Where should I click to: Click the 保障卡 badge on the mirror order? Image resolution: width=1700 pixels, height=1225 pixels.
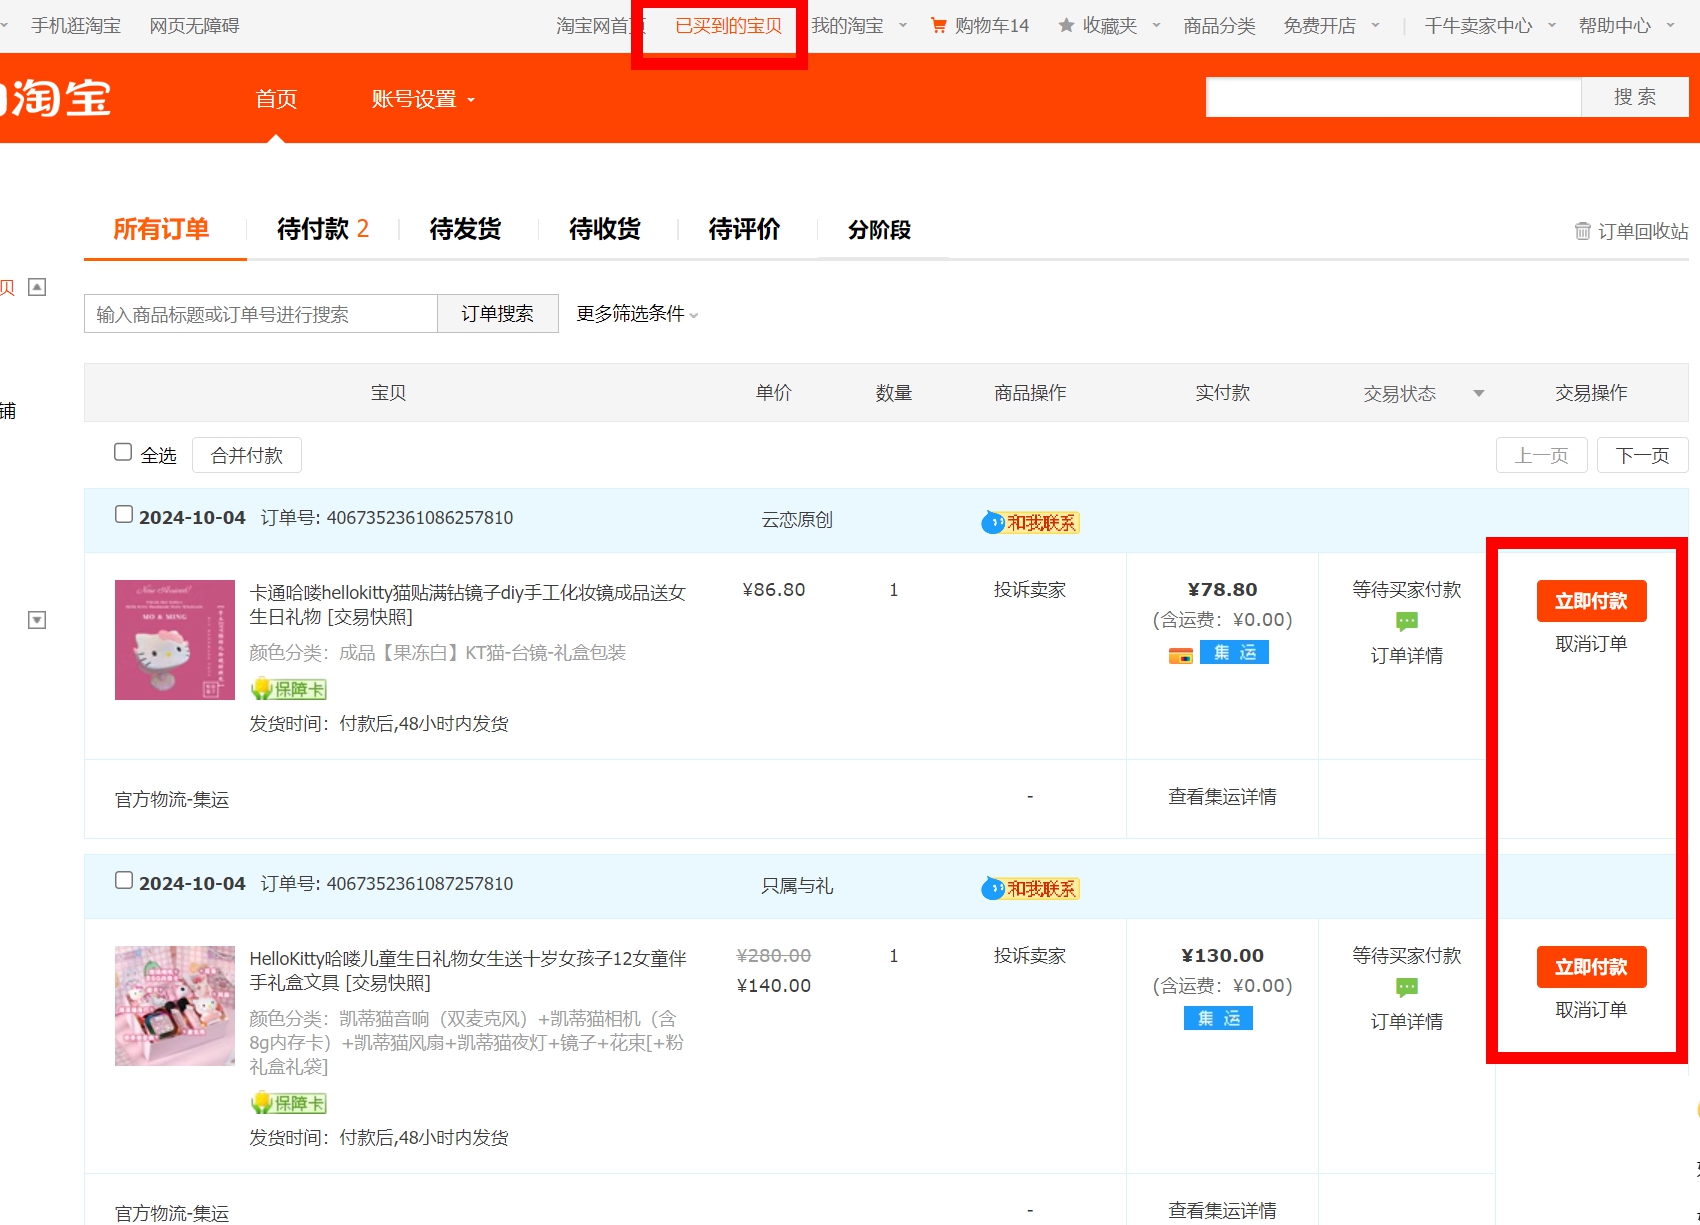pos(289,689)
